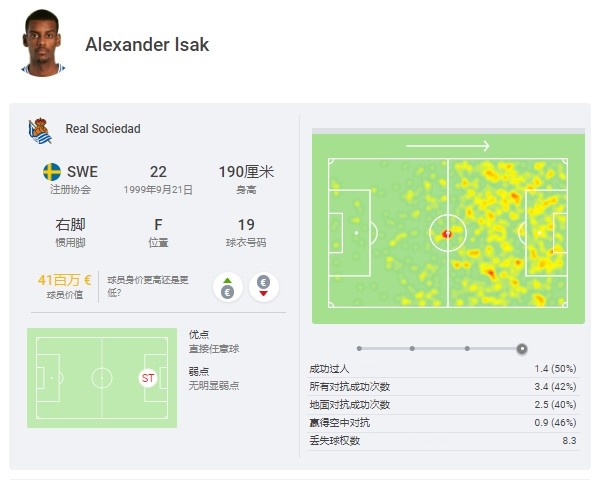Screen dimensions: 600x480
Task: Click the 丢失球权数 statistics row
Action: tap(443, 441)
